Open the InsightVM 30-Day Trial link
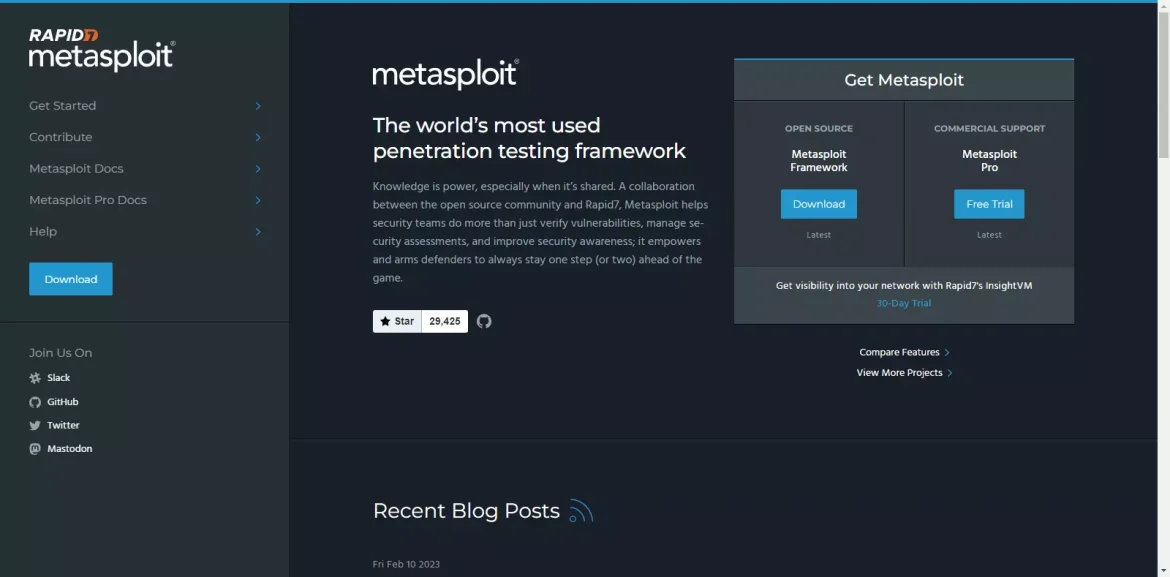This screenshot has width=1170, height=577. click(904, 304)
